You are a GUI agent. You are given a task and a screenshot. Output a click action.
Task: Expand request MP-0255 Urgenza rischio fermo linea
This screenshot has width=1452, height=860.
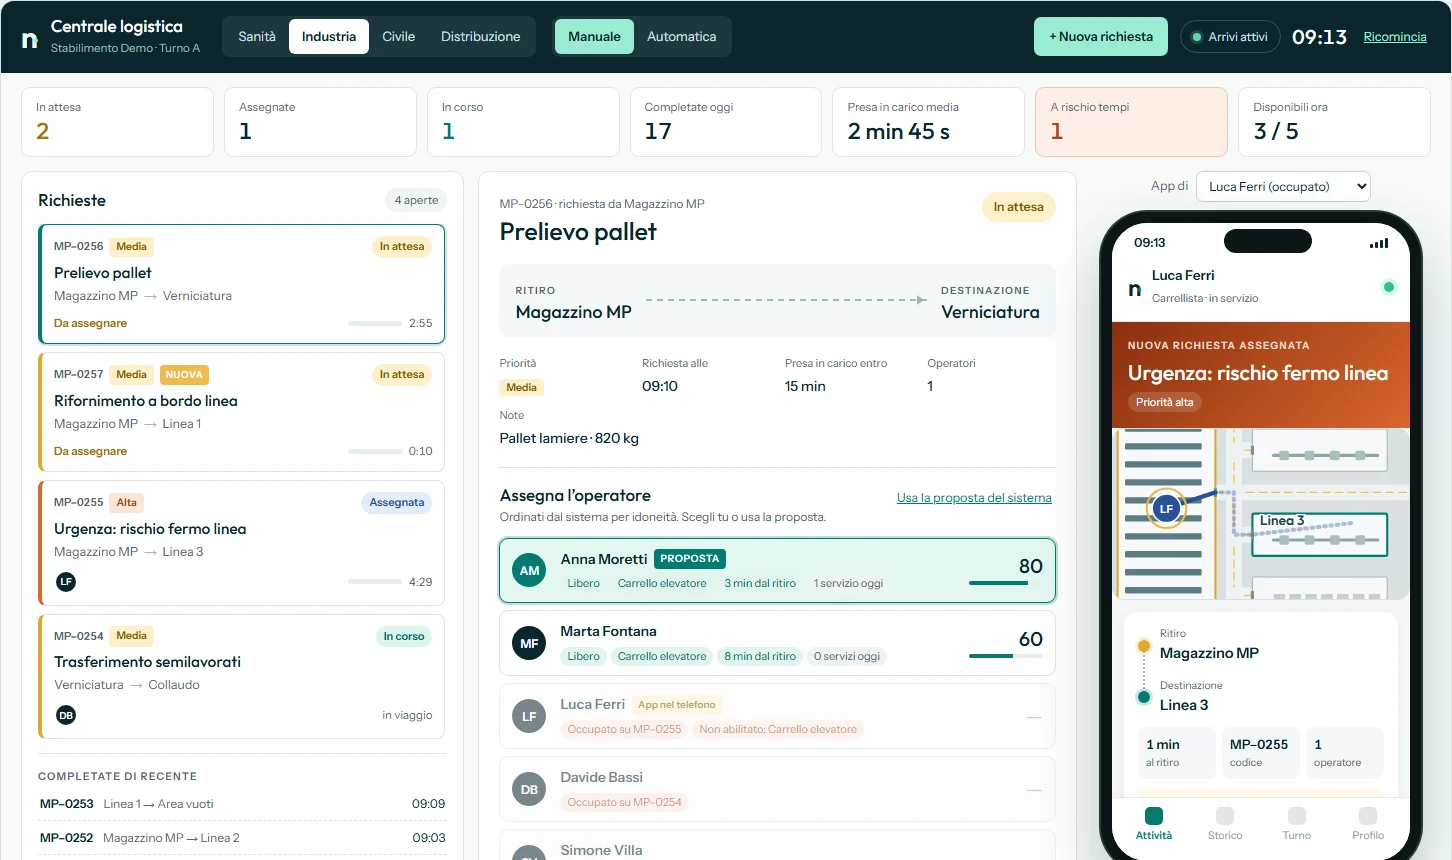242,543
